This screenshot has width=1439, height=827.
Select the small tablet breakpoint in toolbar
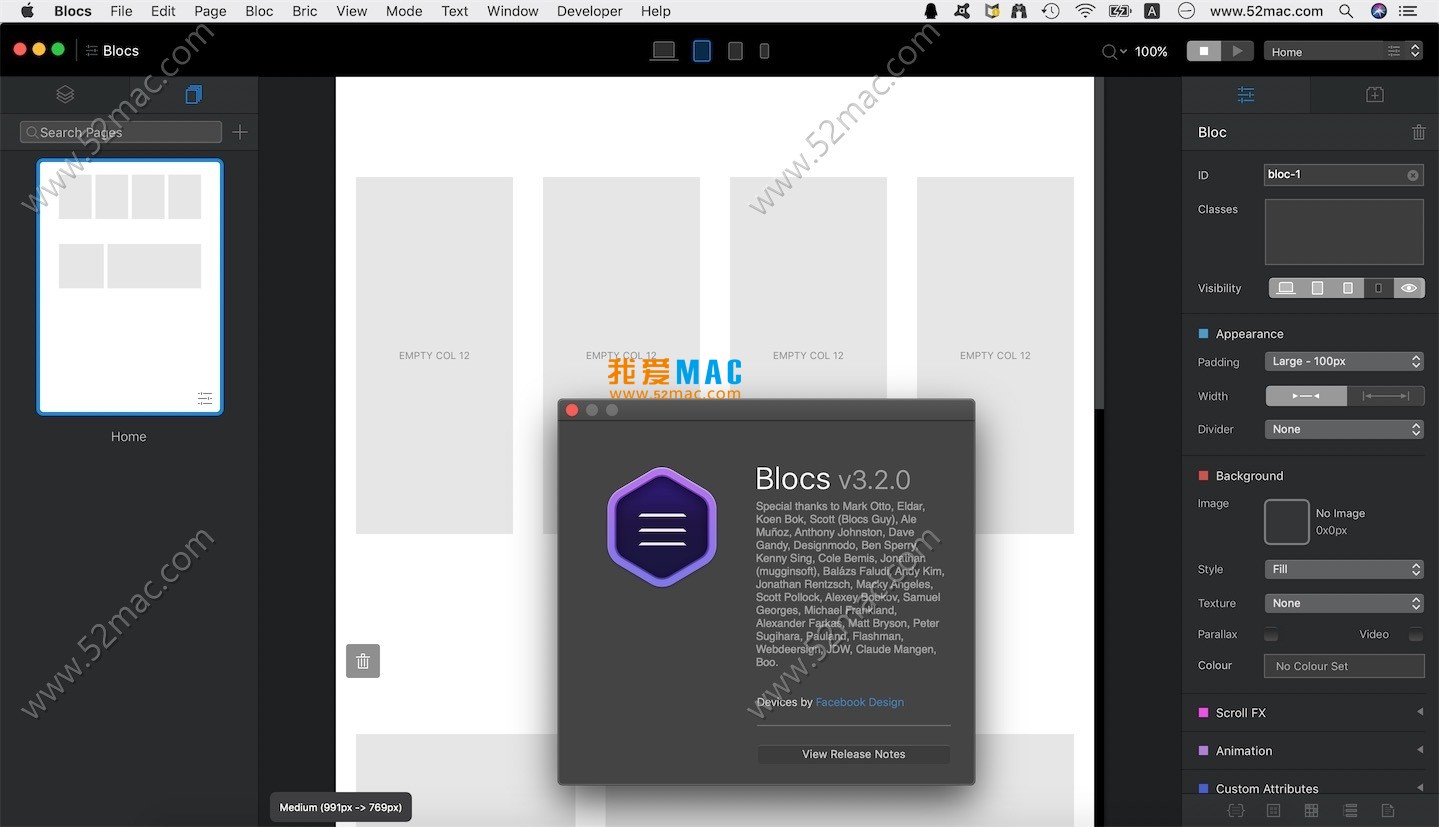[735, 51]
